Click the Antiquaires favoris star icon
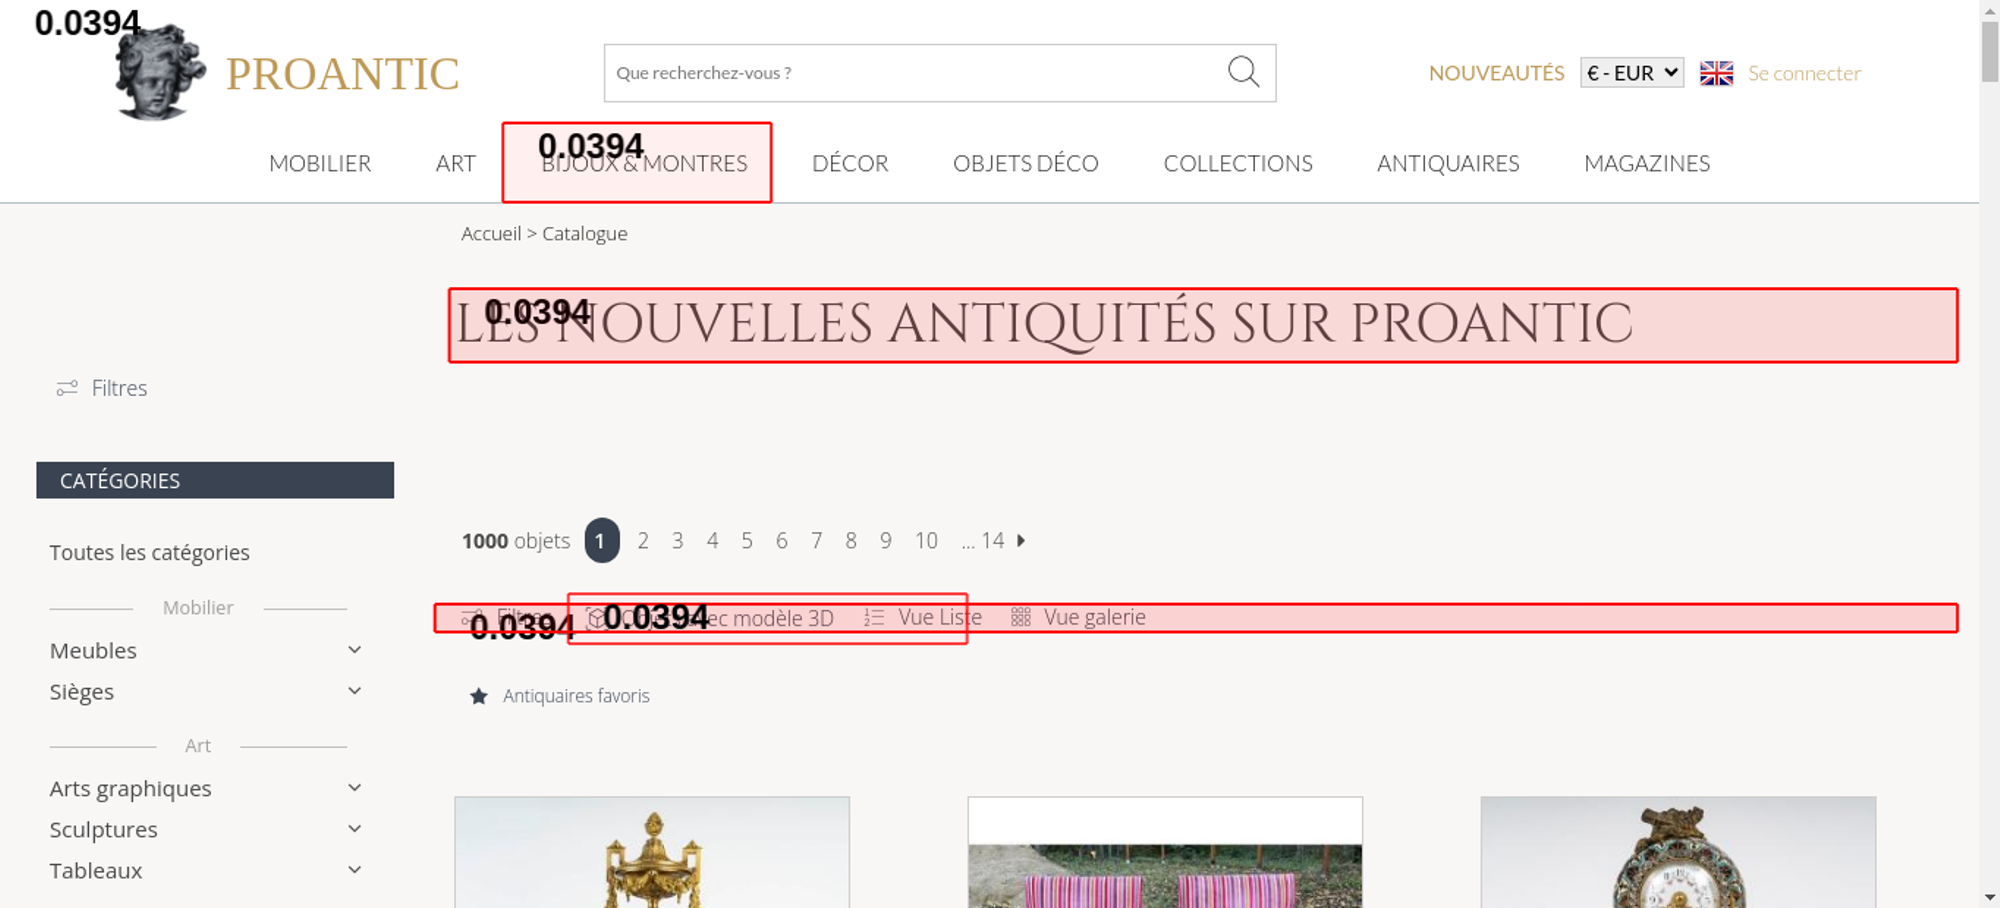 click(479, 696)
